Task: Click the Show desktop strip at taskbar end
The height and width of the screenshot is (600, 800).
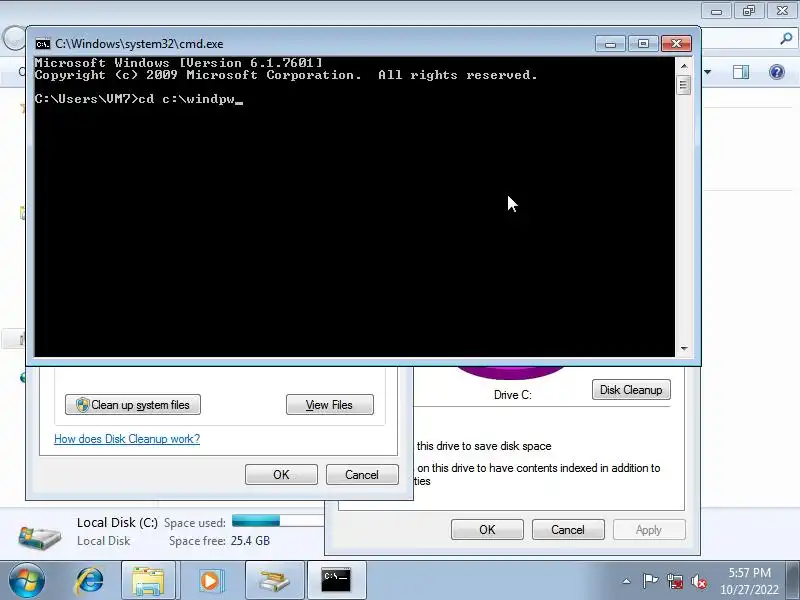Action: [793, 581]
